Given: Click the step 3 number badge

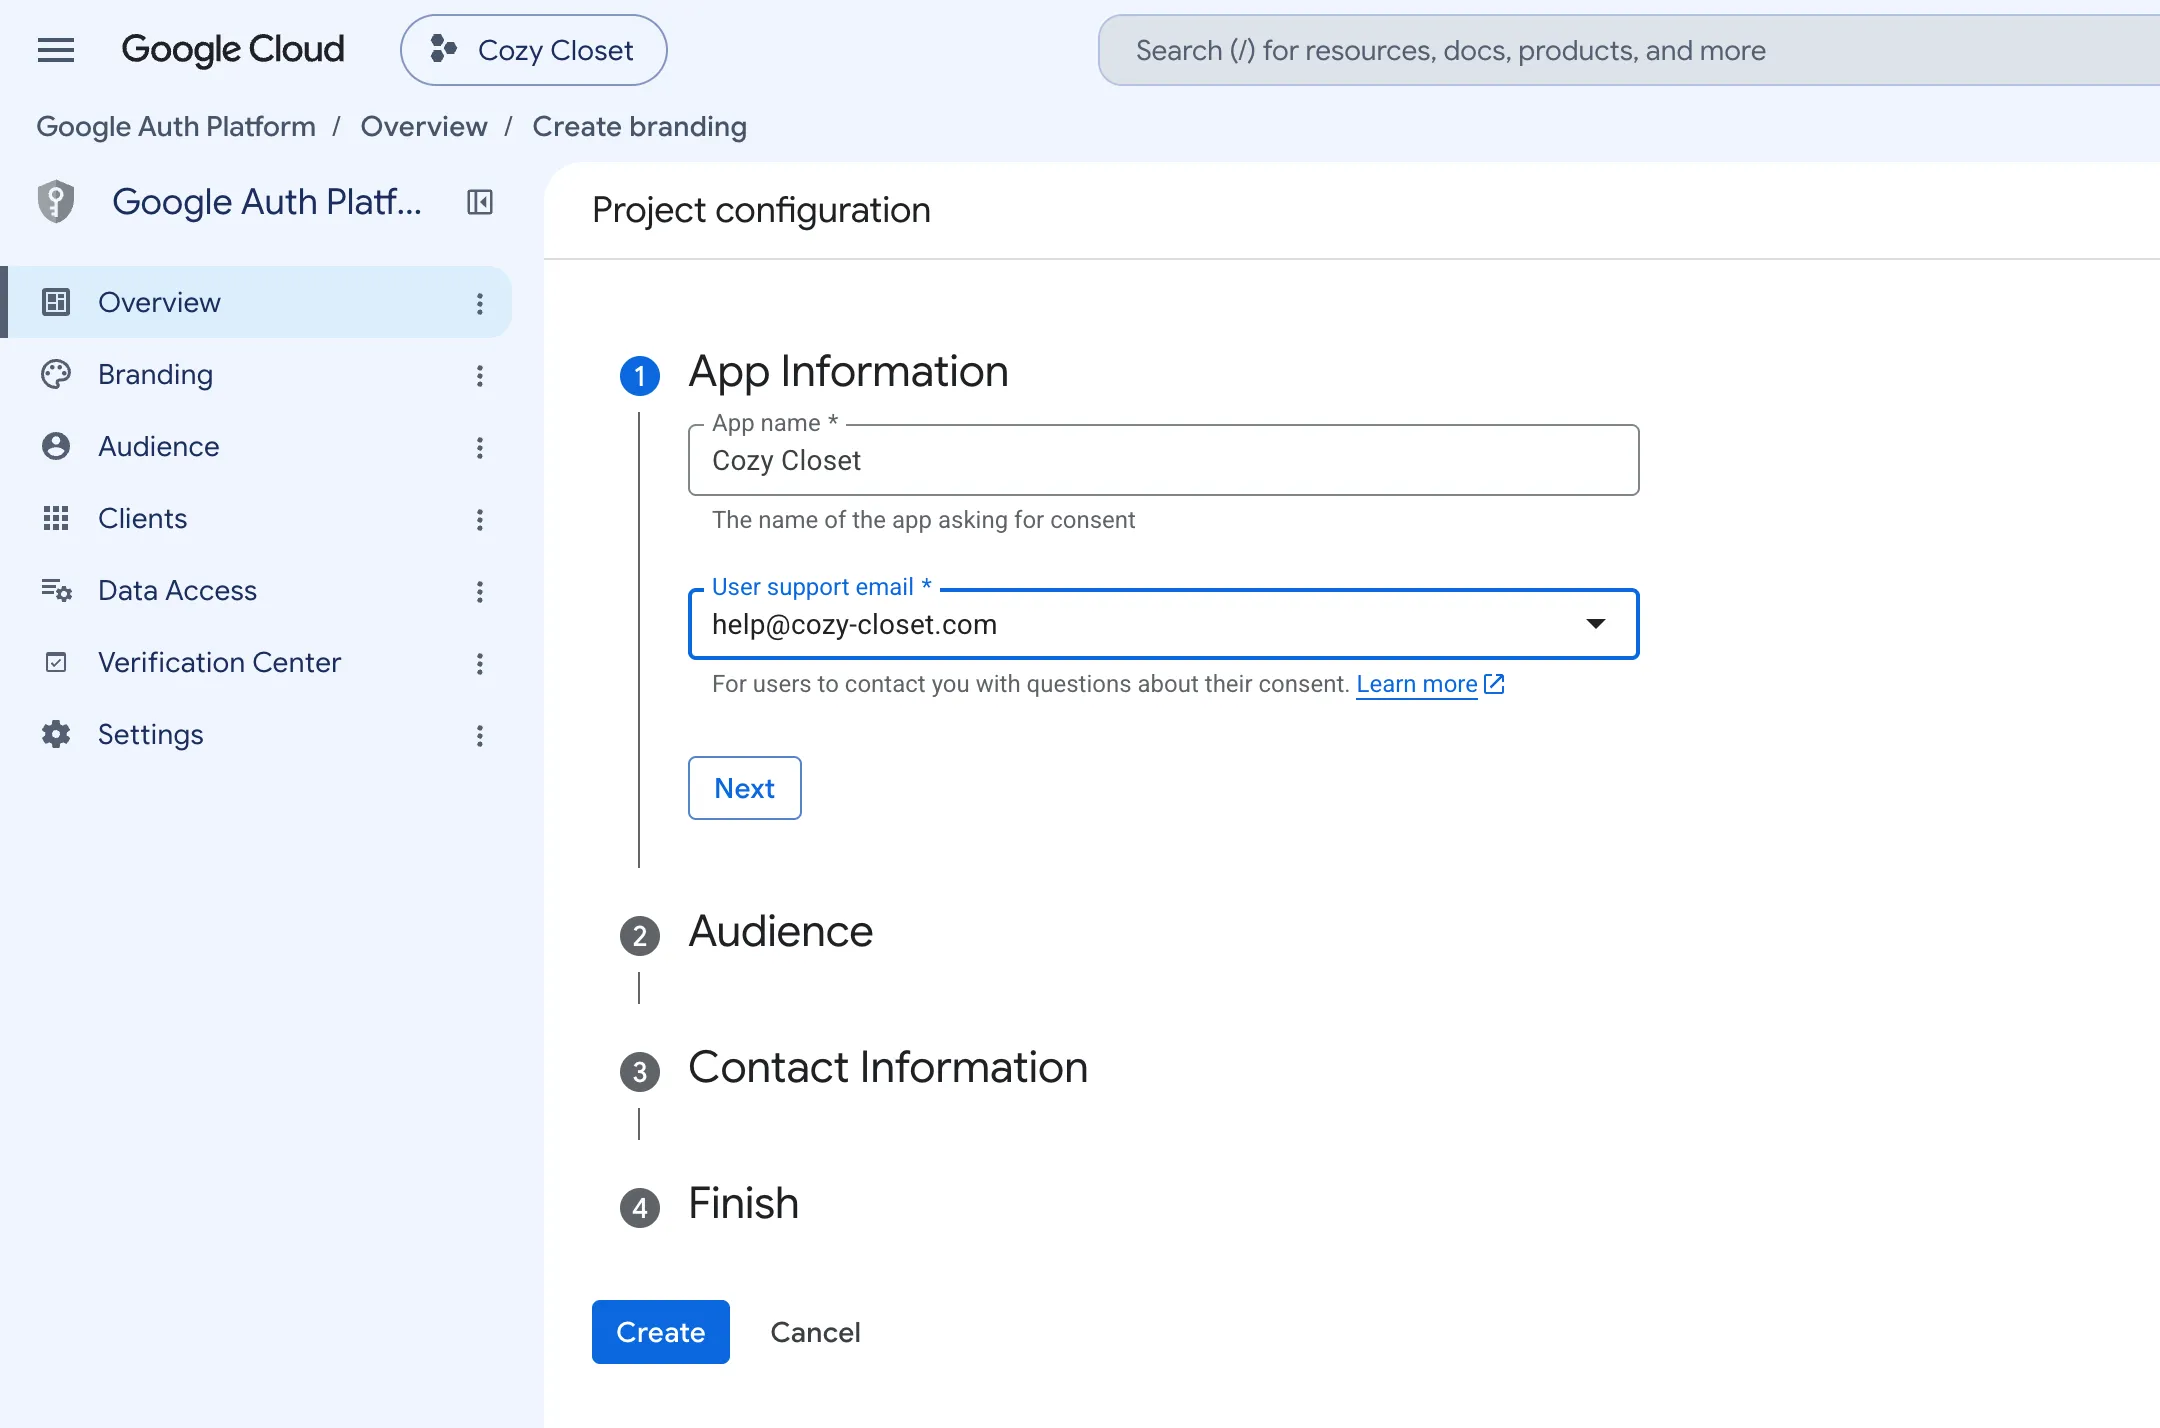Looking at the screenshot, I should [x=640, y=1072].
